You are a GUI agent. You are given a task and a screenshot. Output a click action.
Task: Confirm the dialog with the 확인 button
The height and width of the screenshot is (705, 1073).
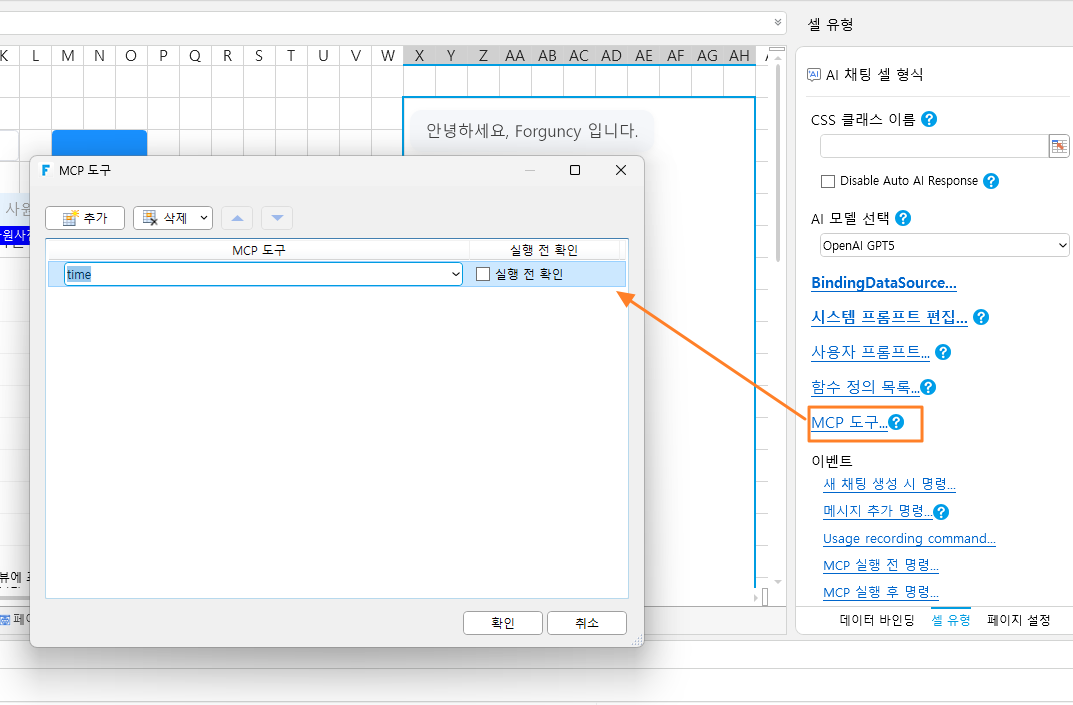(x=503, y=623)
